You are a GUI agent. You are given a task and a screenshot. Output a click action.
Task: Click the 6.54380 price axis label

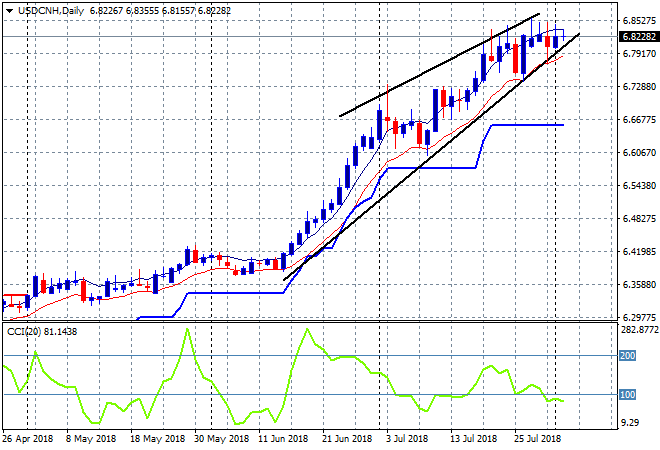pyautogui.click(x=639, y=186)
